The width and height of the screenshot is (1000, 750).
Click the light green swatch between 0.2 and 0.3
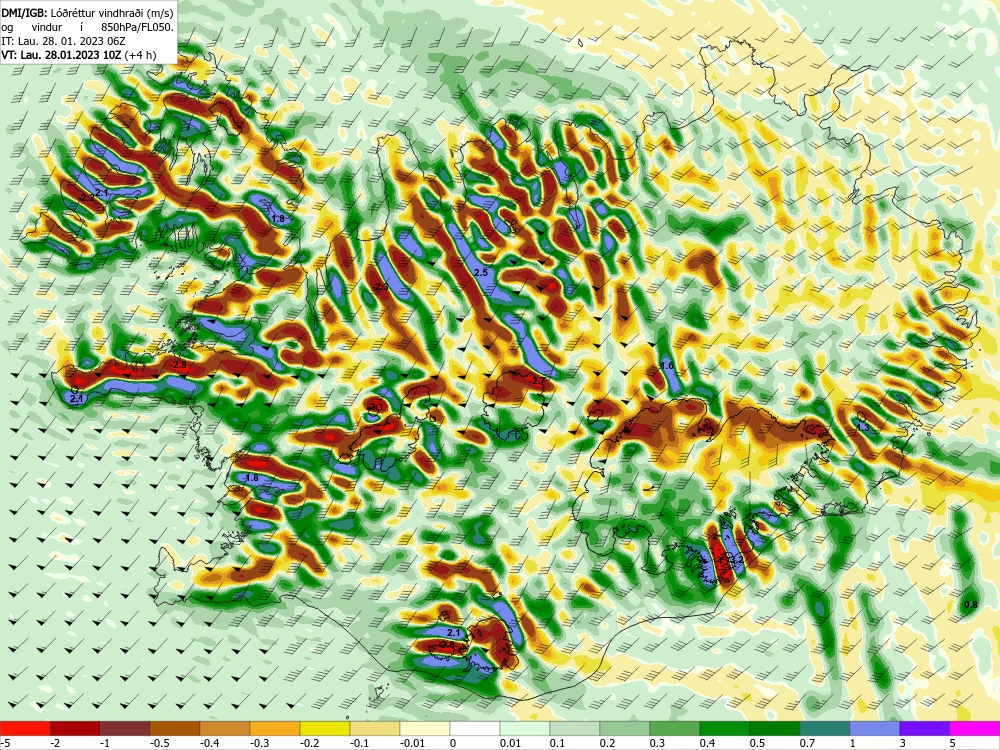tap(625, 728)
